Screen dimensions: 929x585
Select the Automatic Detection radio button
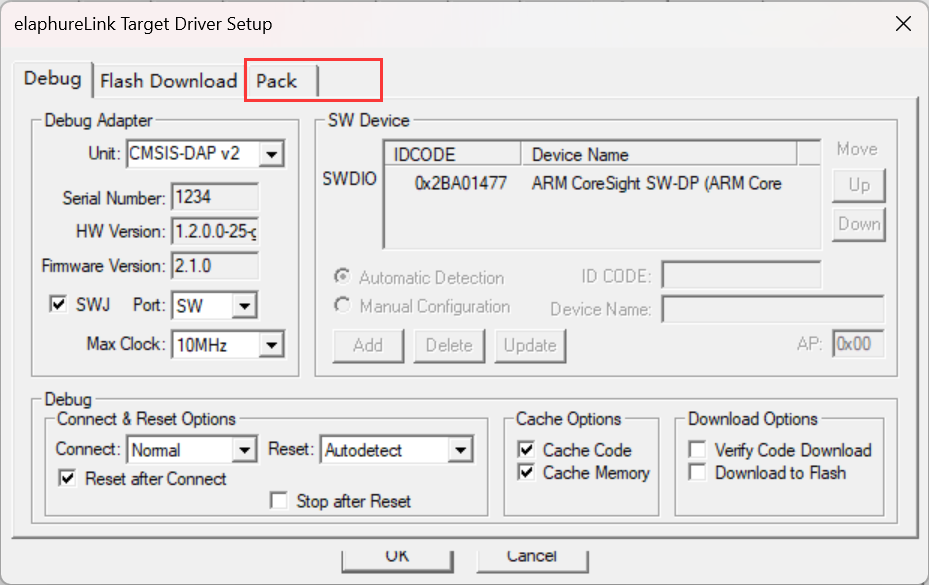click(342, 277)
